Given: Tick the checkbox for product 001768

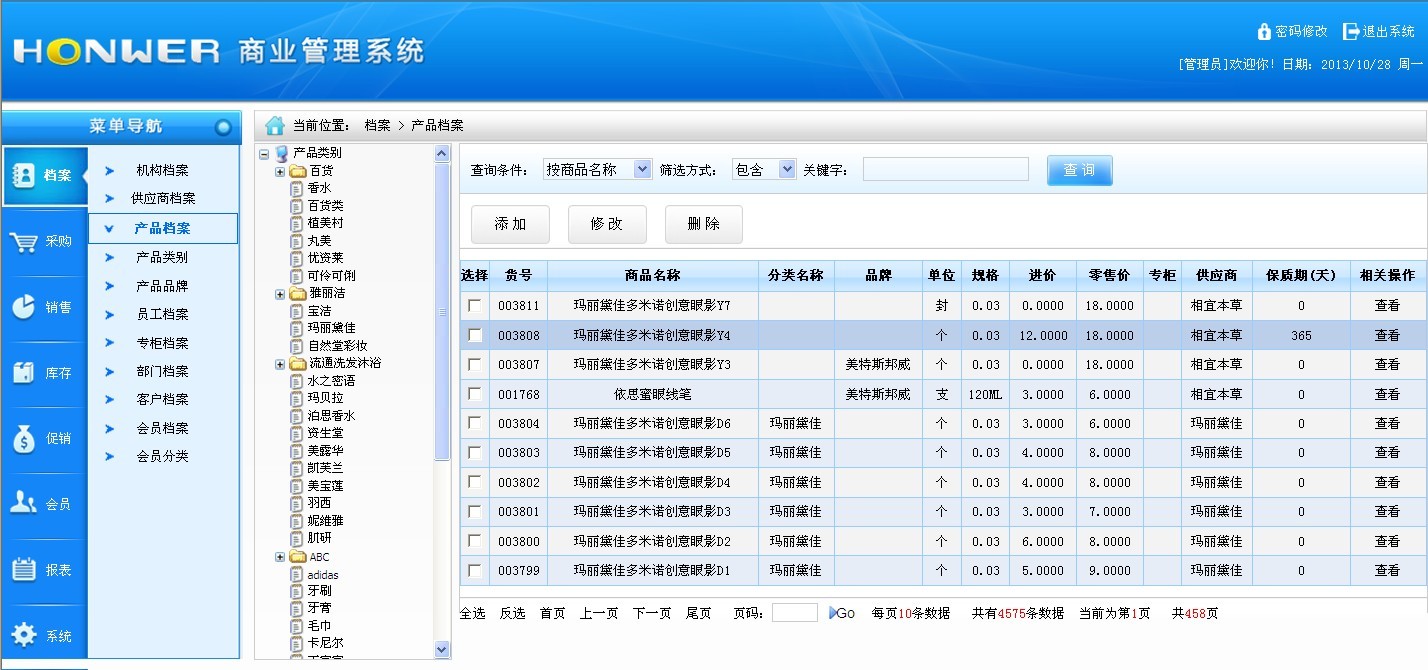Looking at the screenshot, I should (474, 394).
